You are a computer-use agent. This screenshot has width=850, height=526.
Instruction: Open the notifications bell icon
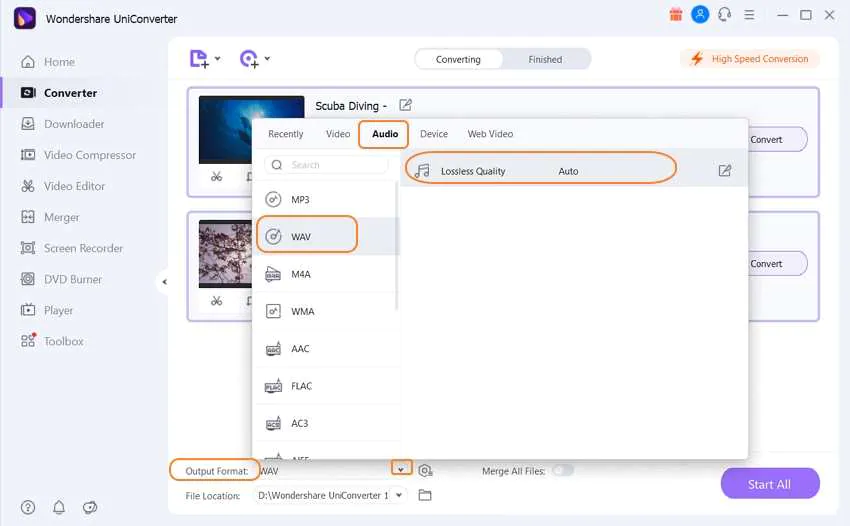pyautogui.click(x=59, y=507)
